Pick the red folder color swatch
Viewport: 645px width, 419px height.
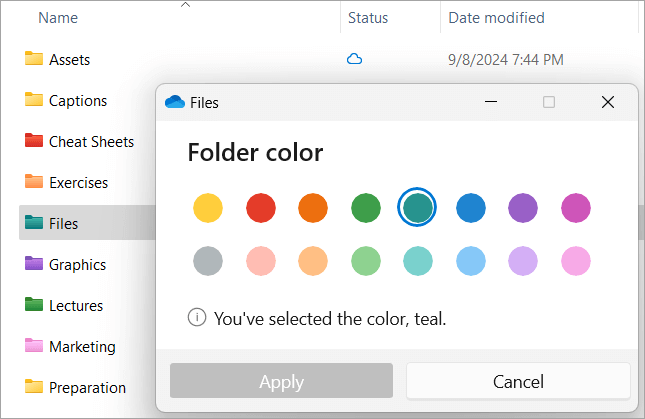point(261,208)
